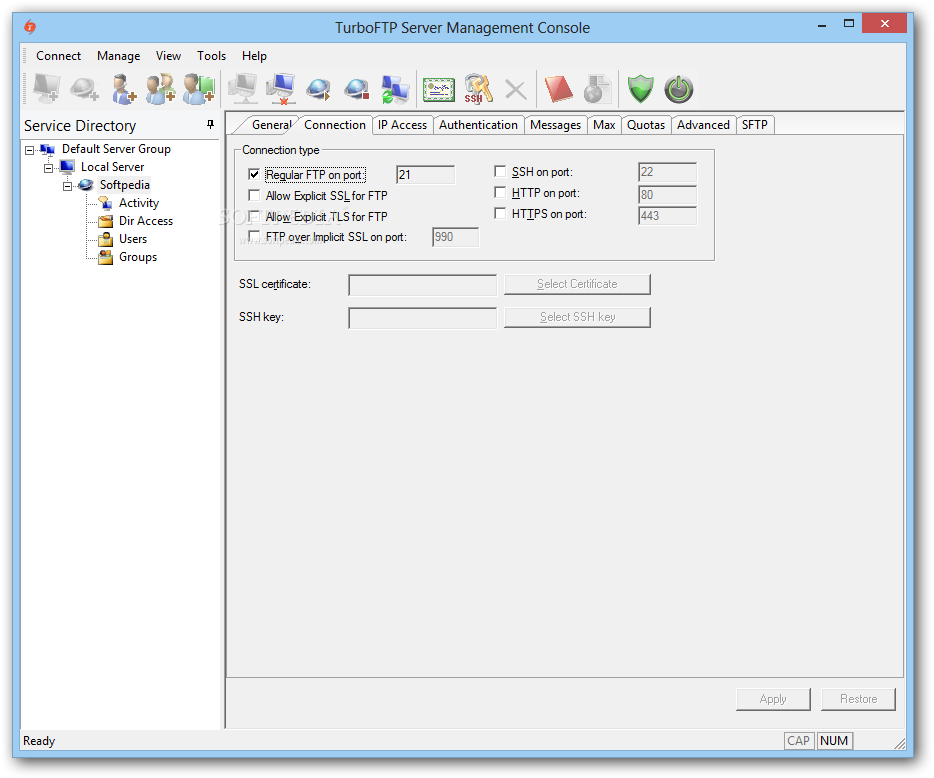
Task: Switch to the Authentication tab
Action: point(478,125)
